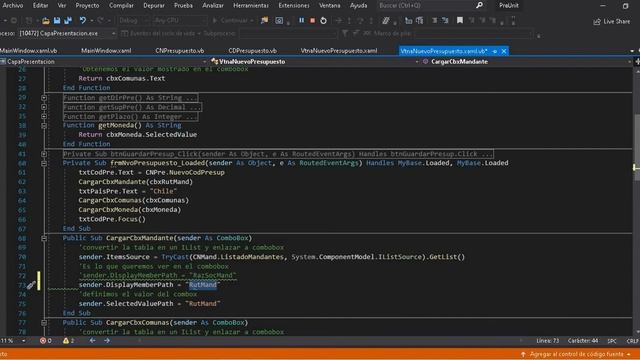
Task: Open the Archivo menu
Action: pyautogui.click(x=13, y=5)
